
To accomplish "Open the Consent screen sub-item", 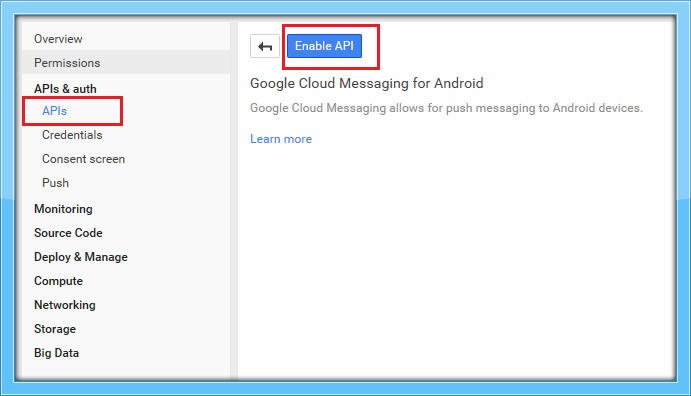I will [83, 159].
